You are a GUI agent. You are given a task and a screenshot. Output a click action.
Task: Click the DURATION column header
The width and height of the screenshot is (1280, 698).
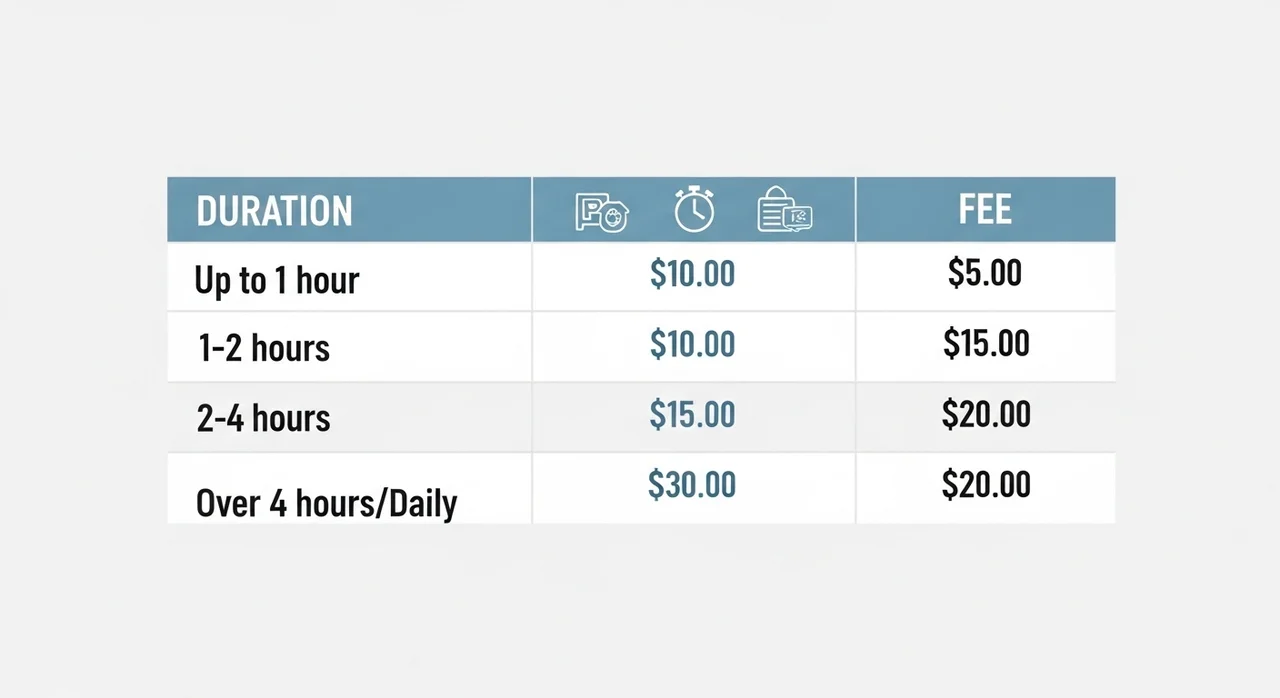click(275, 211)
